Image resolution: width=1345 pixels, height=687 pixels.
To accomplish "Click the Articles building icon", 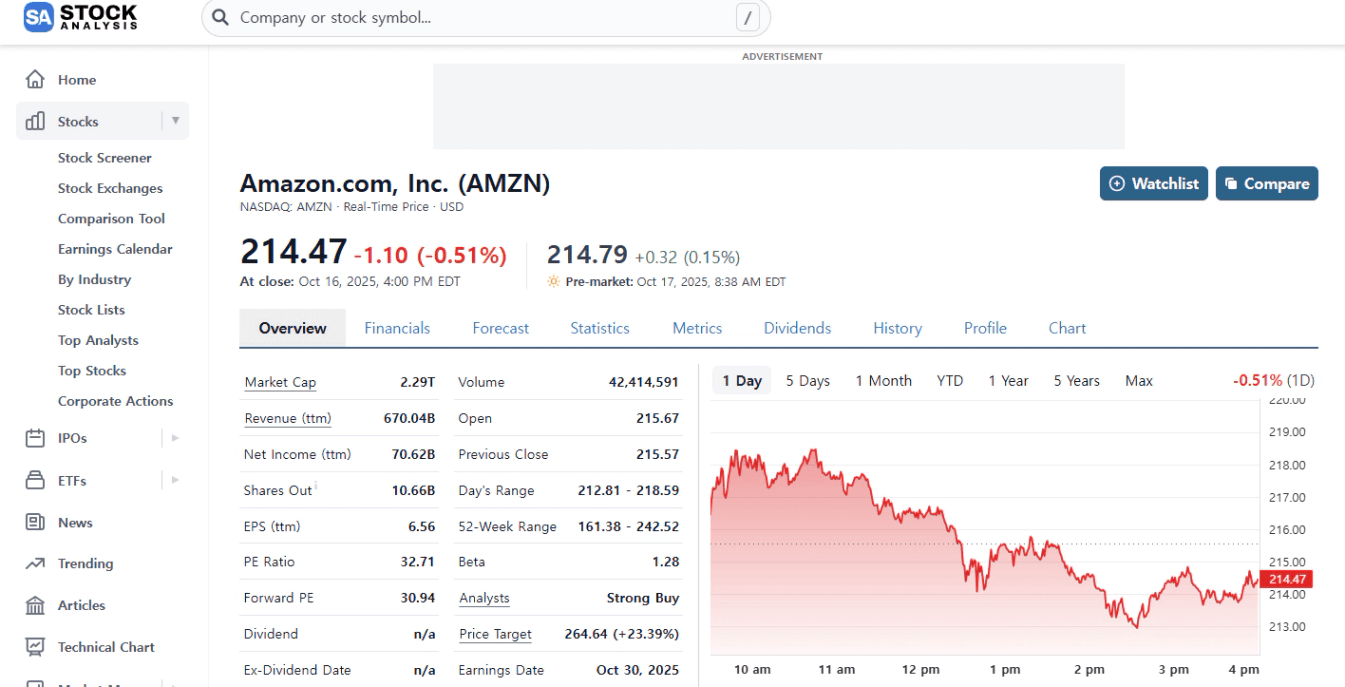I will point(35,606).
